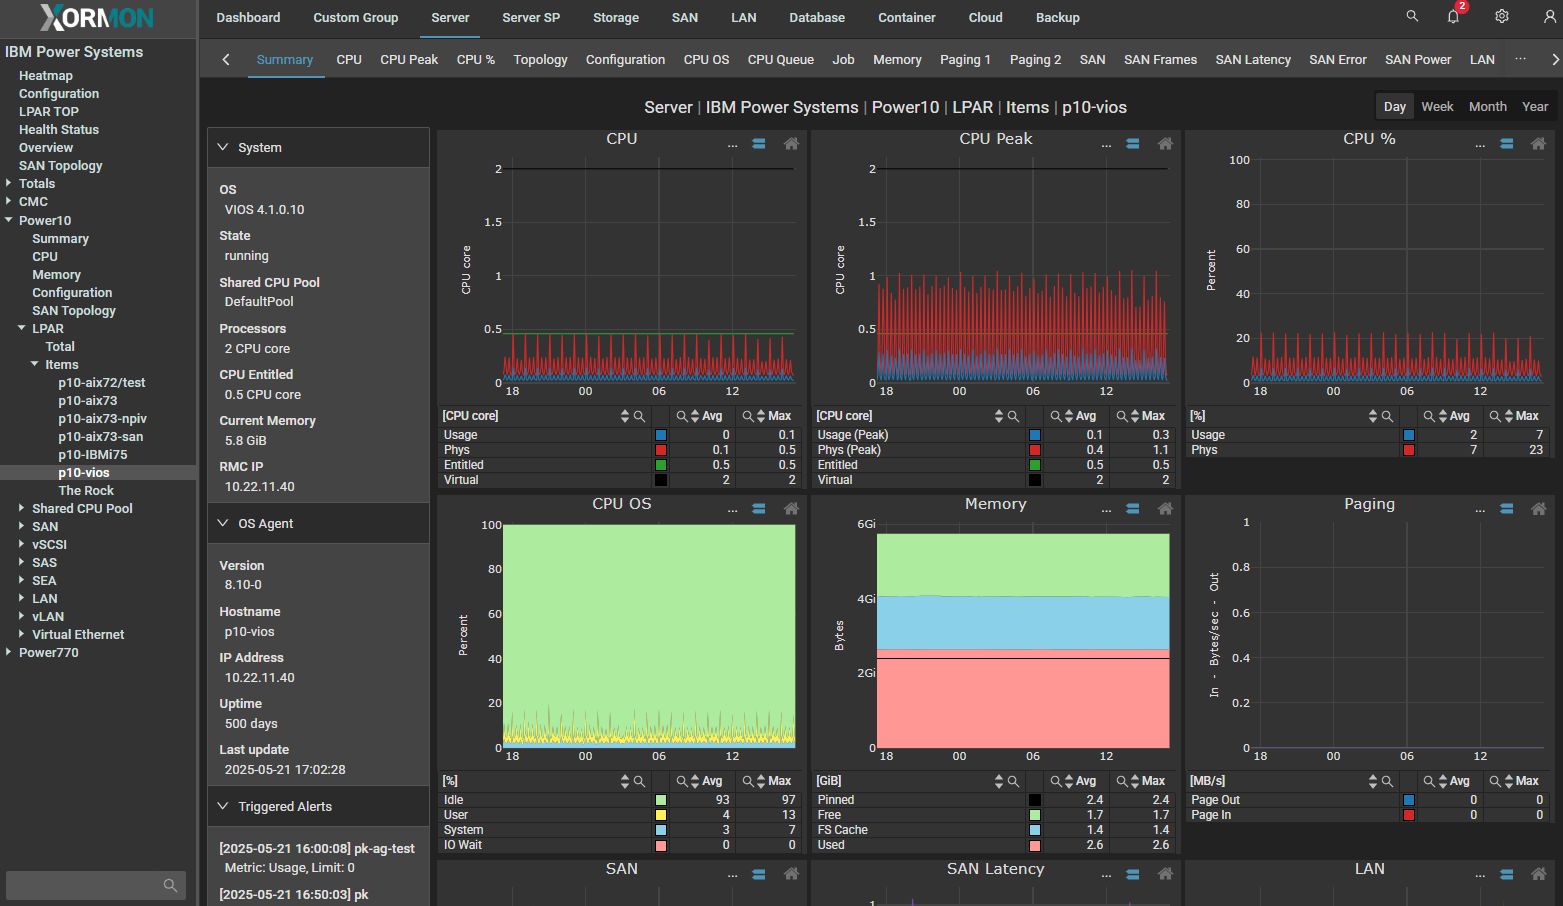
Task: Open the overflow ellipsis in the tab bar
Action: [x=1520, y=59]
